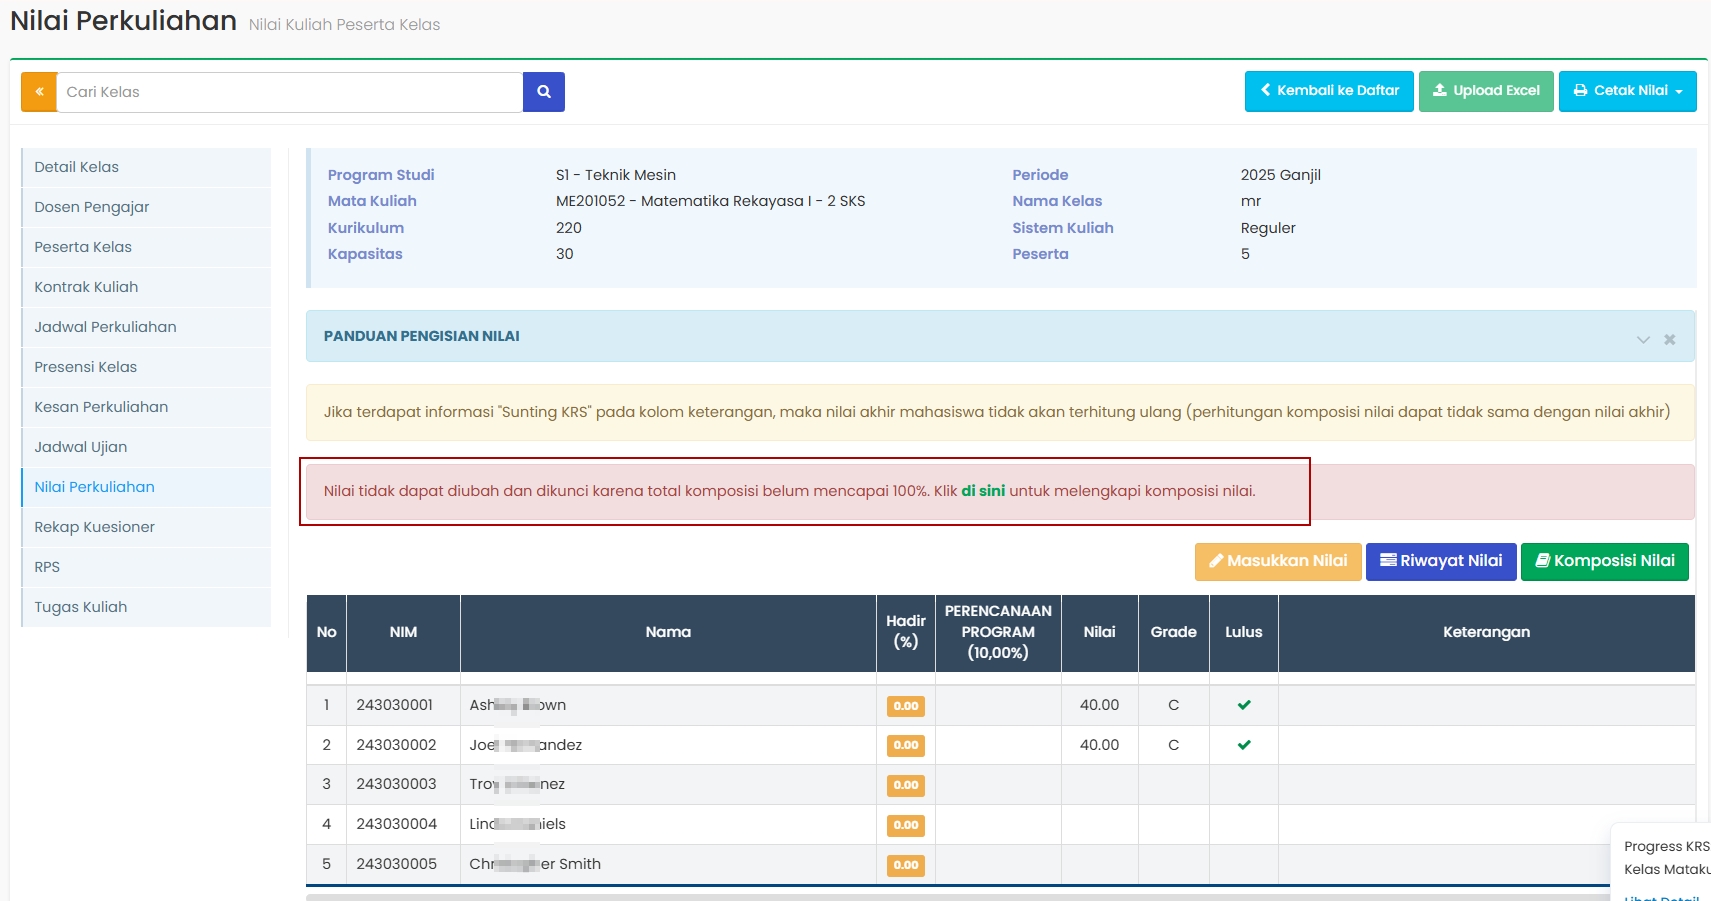Click the Upload Excel button
The width and height of the screenshot is (1711, 901).
point(1485,91)
